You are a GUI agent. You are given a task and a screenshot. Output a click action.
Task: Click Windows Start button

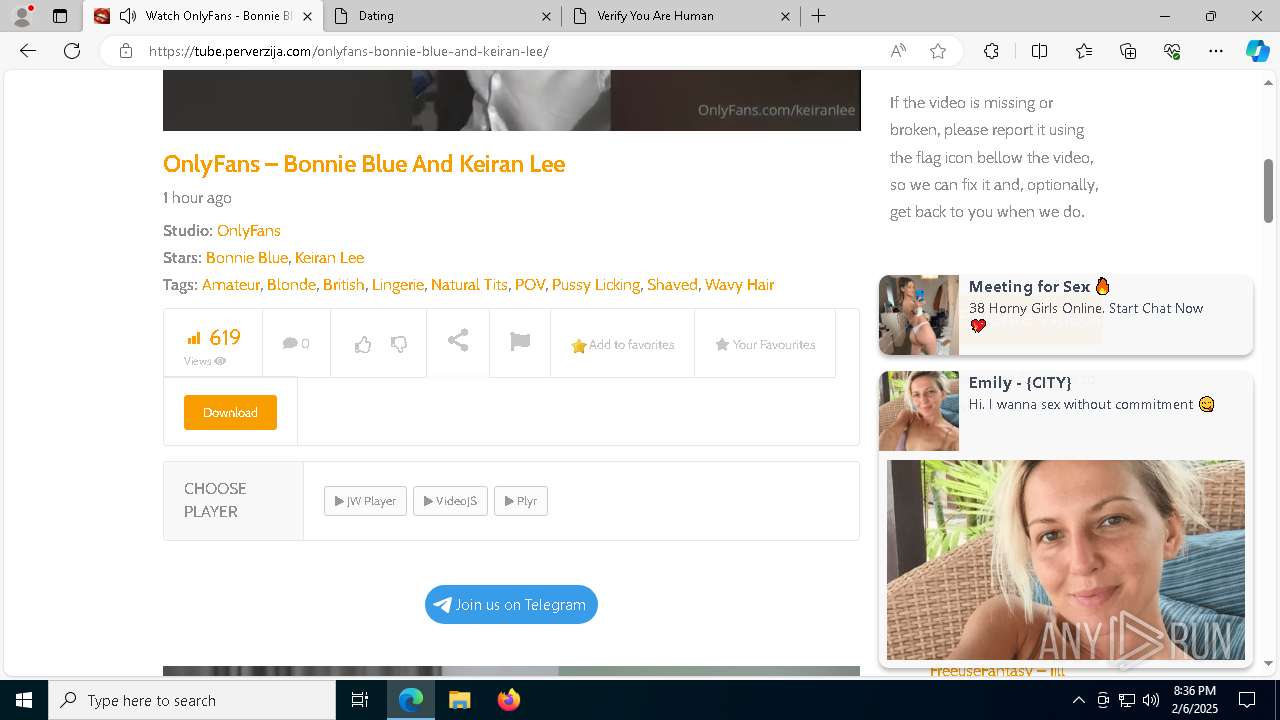coord(24,700)
